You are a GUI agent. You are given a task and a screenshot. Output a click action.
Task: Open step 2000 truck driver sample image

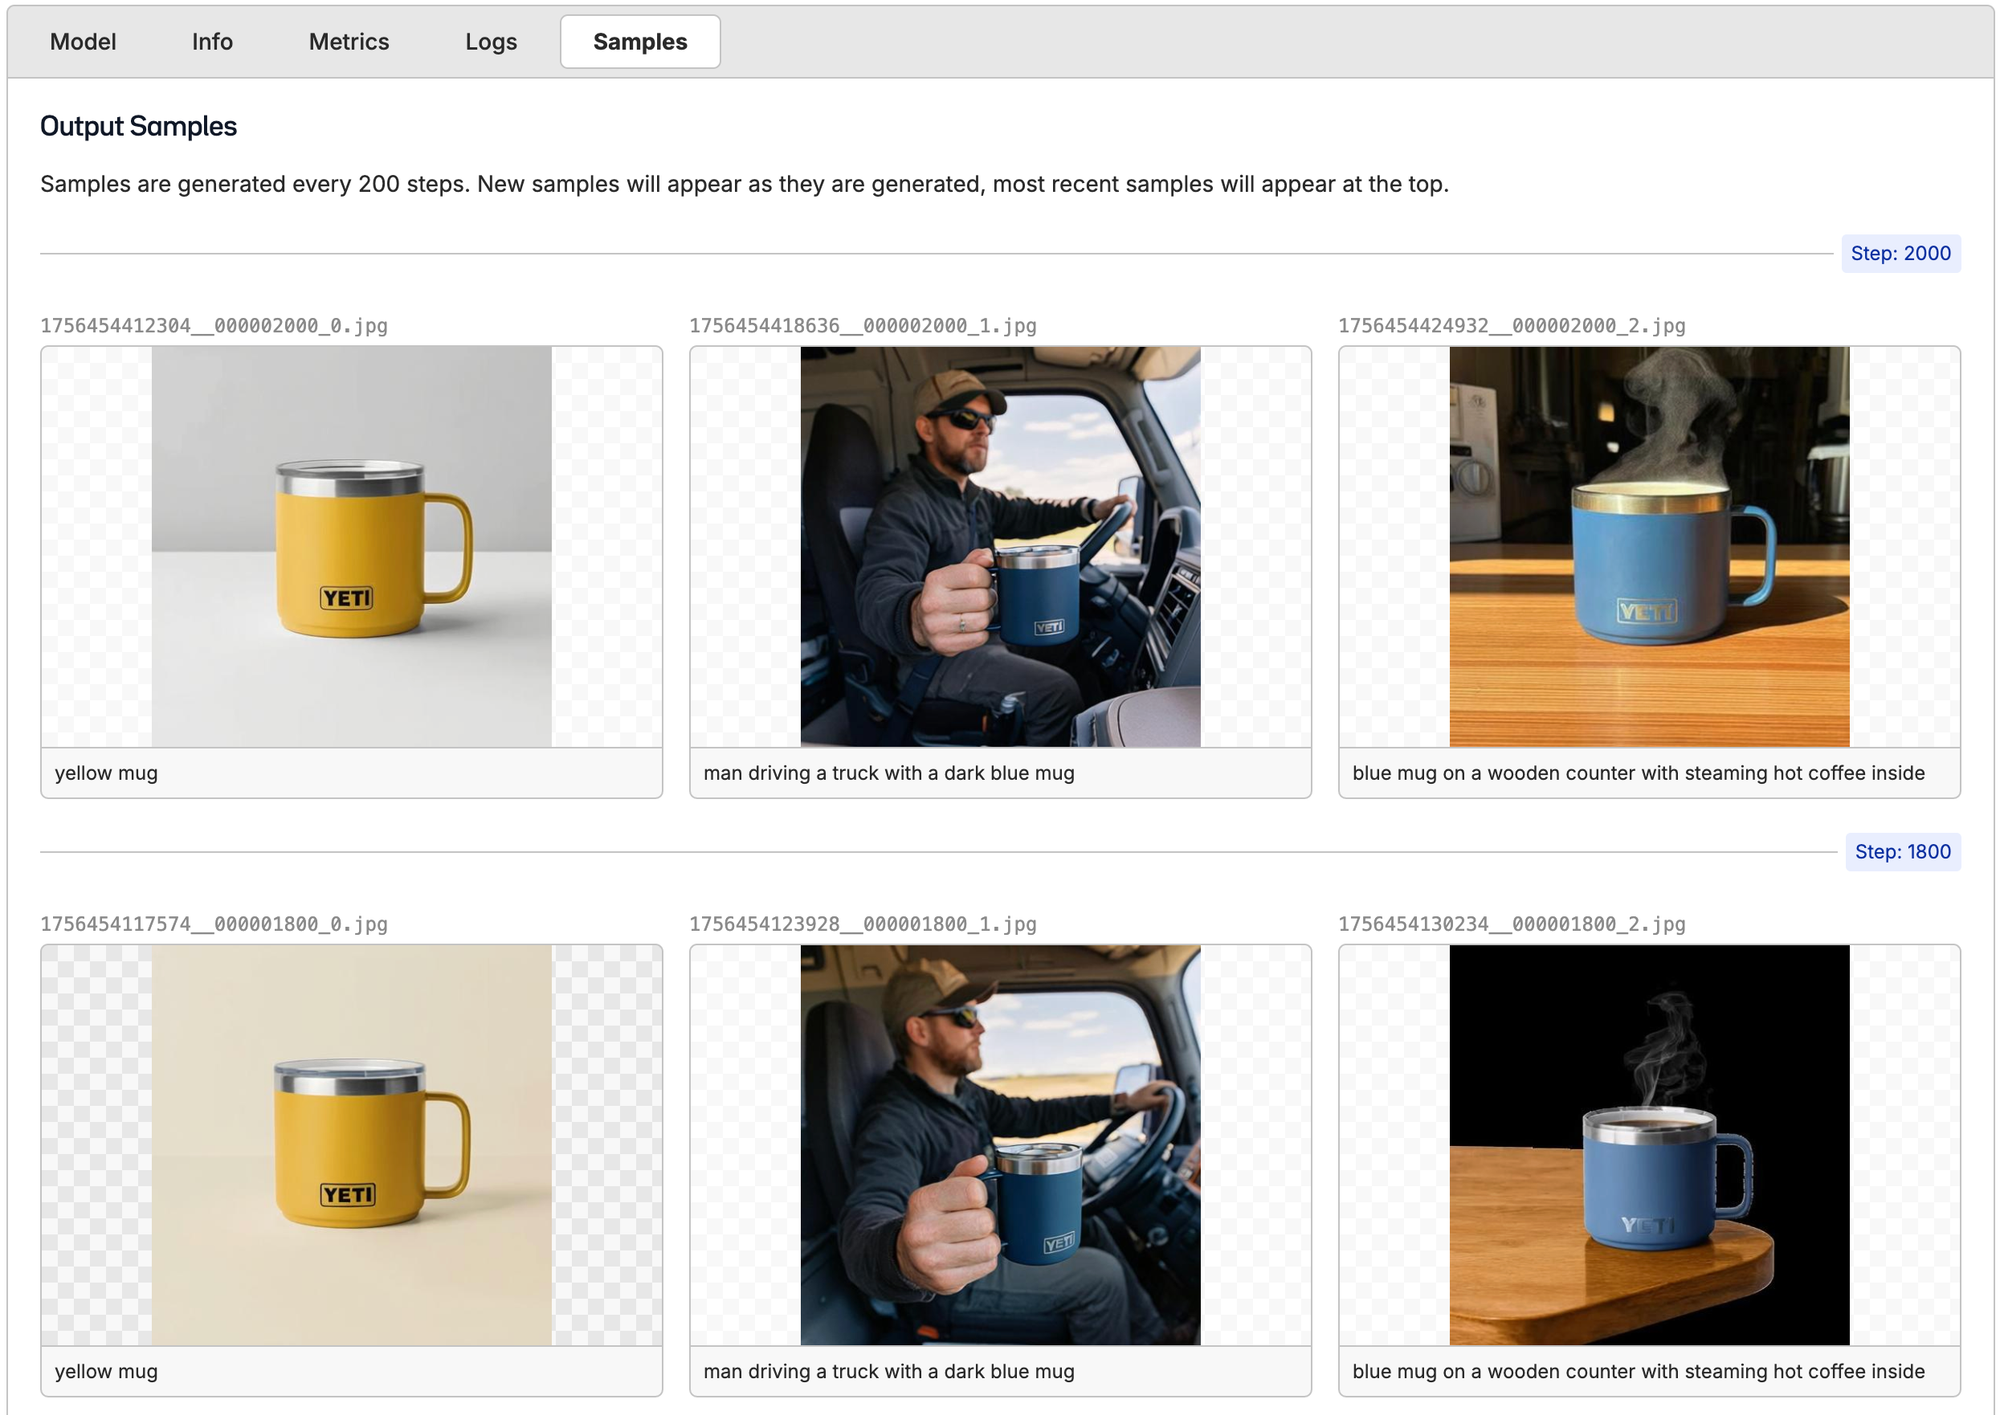tap(1000, 546)
